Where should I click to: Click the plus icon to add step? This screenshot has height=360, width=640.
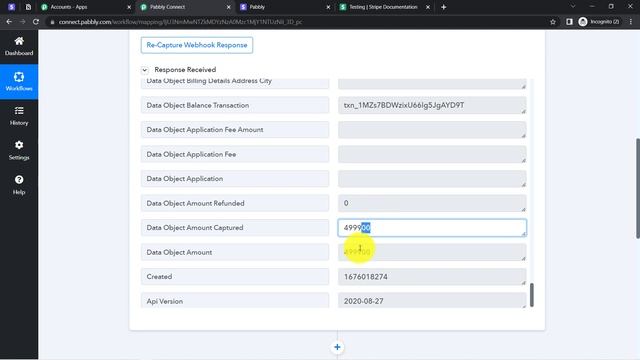(337, 347)
